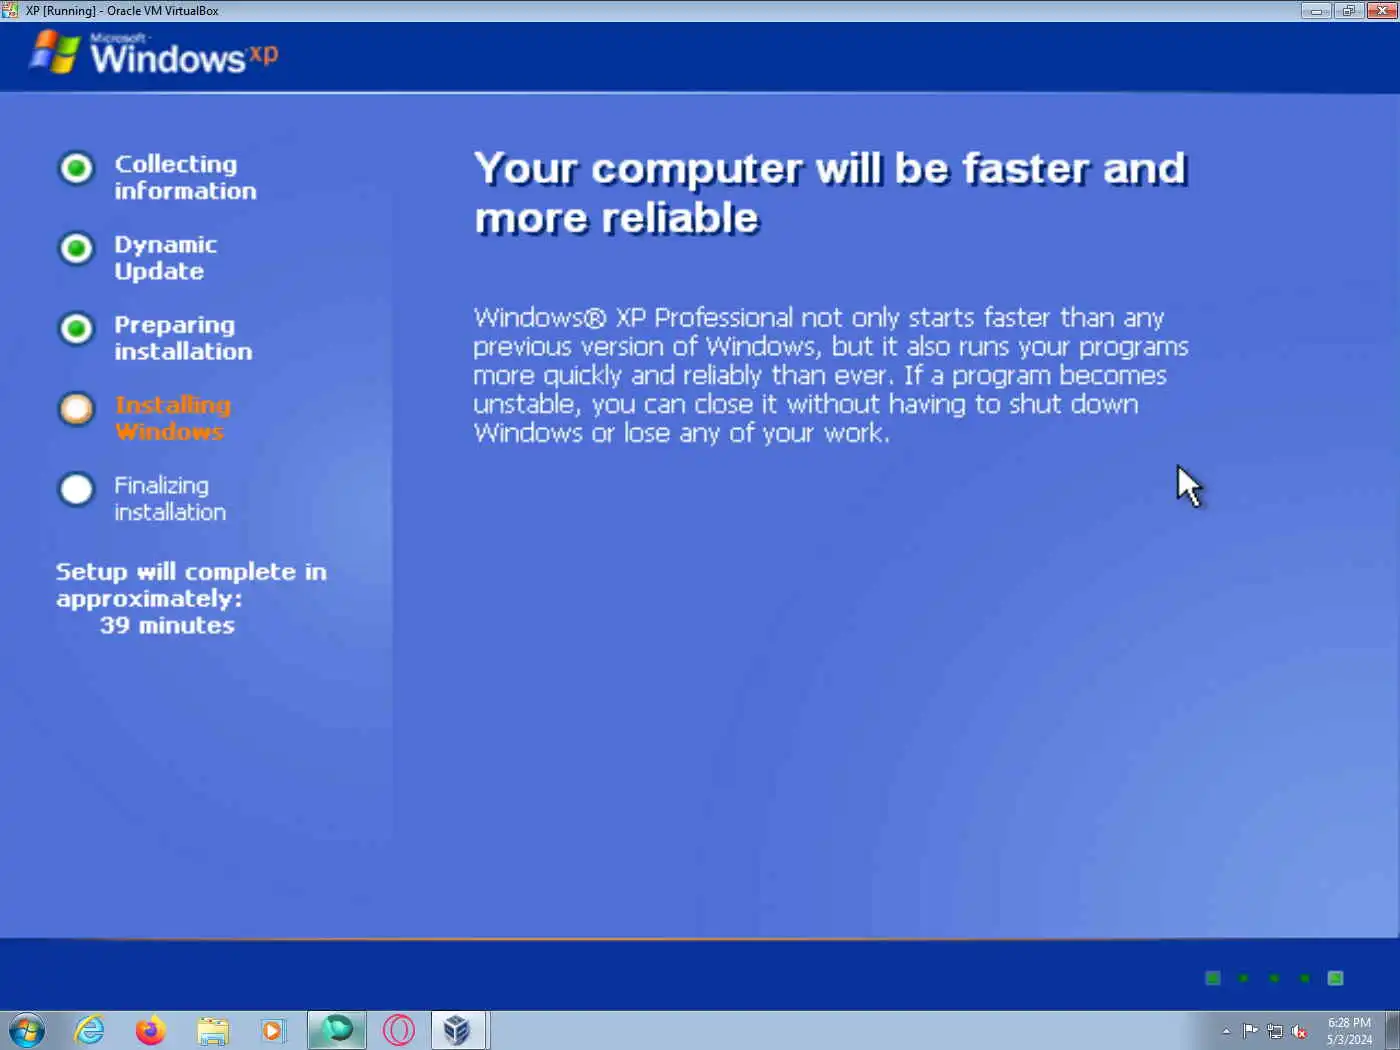Click the Show desktop strip
Screen dimensions: 1400x1050
(x=1392, y=1030)
